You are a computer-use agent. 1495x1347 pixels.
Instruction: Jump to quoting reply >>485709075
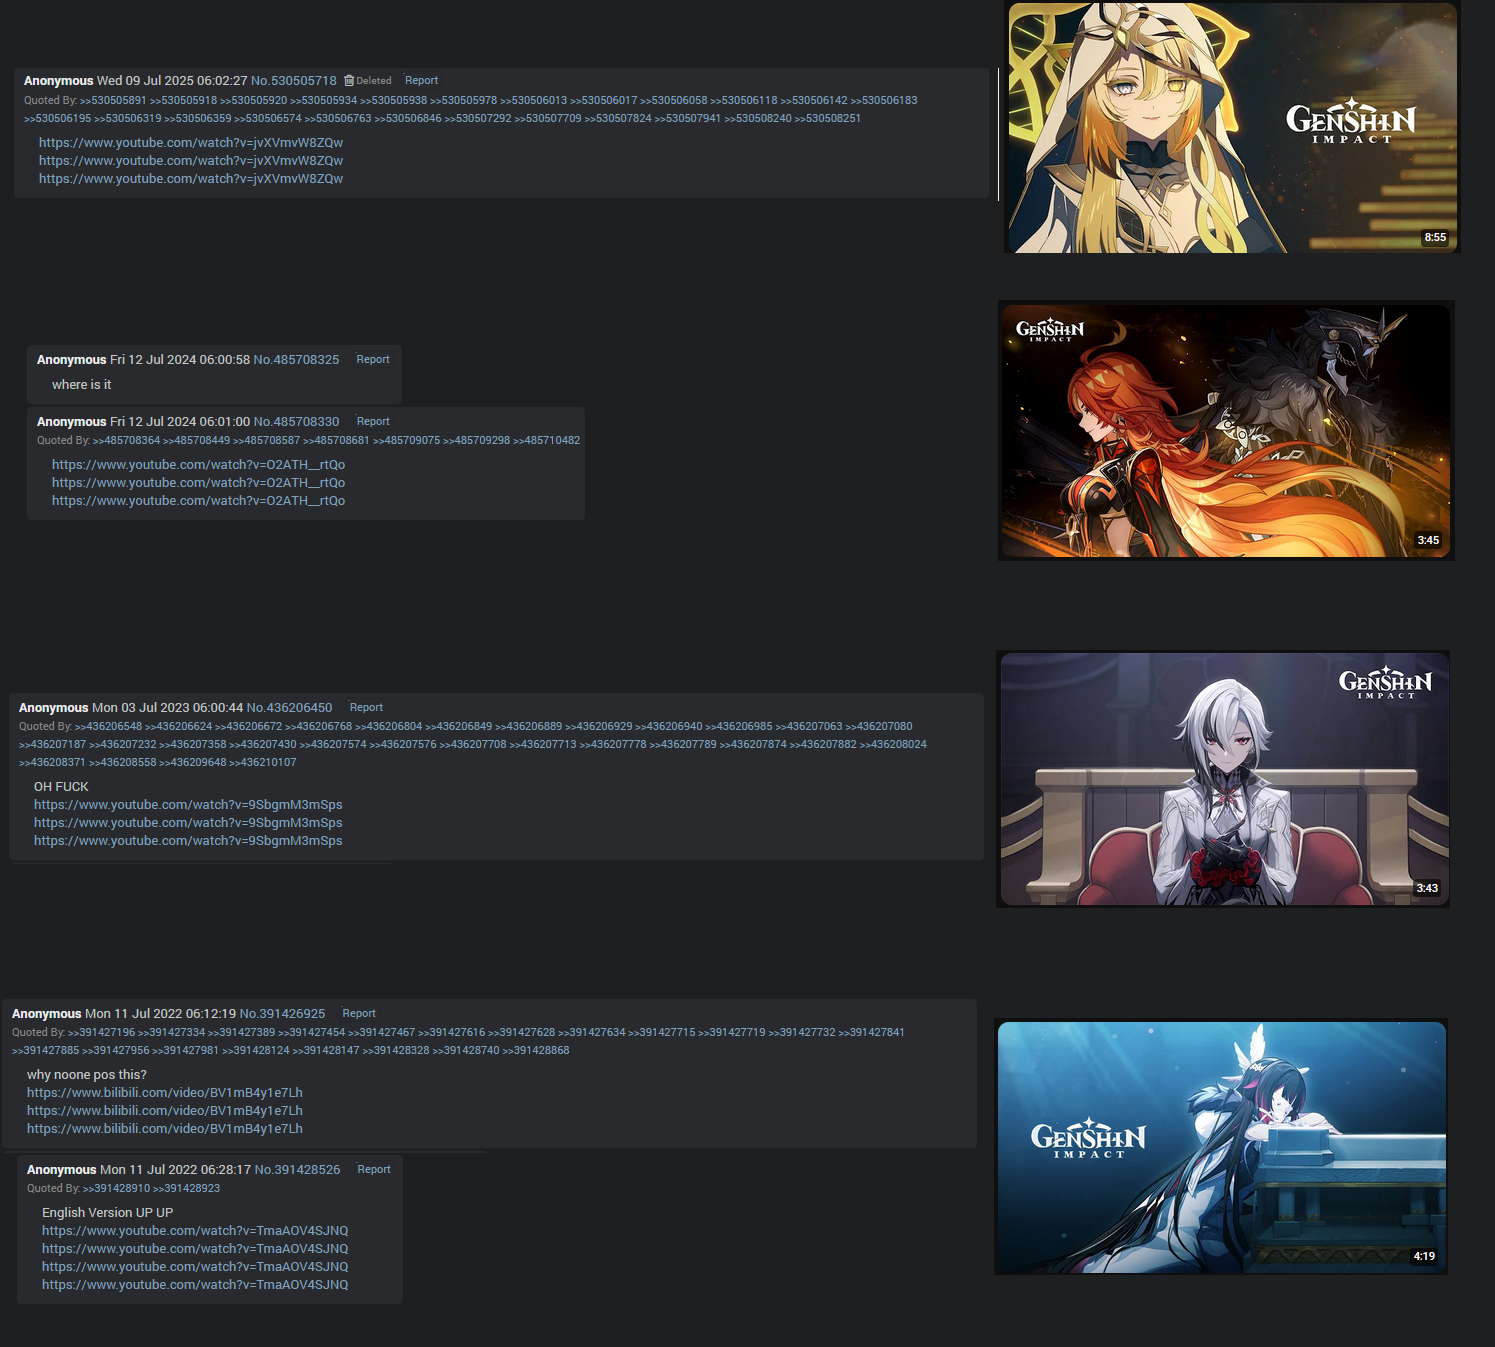pos(406,441)
